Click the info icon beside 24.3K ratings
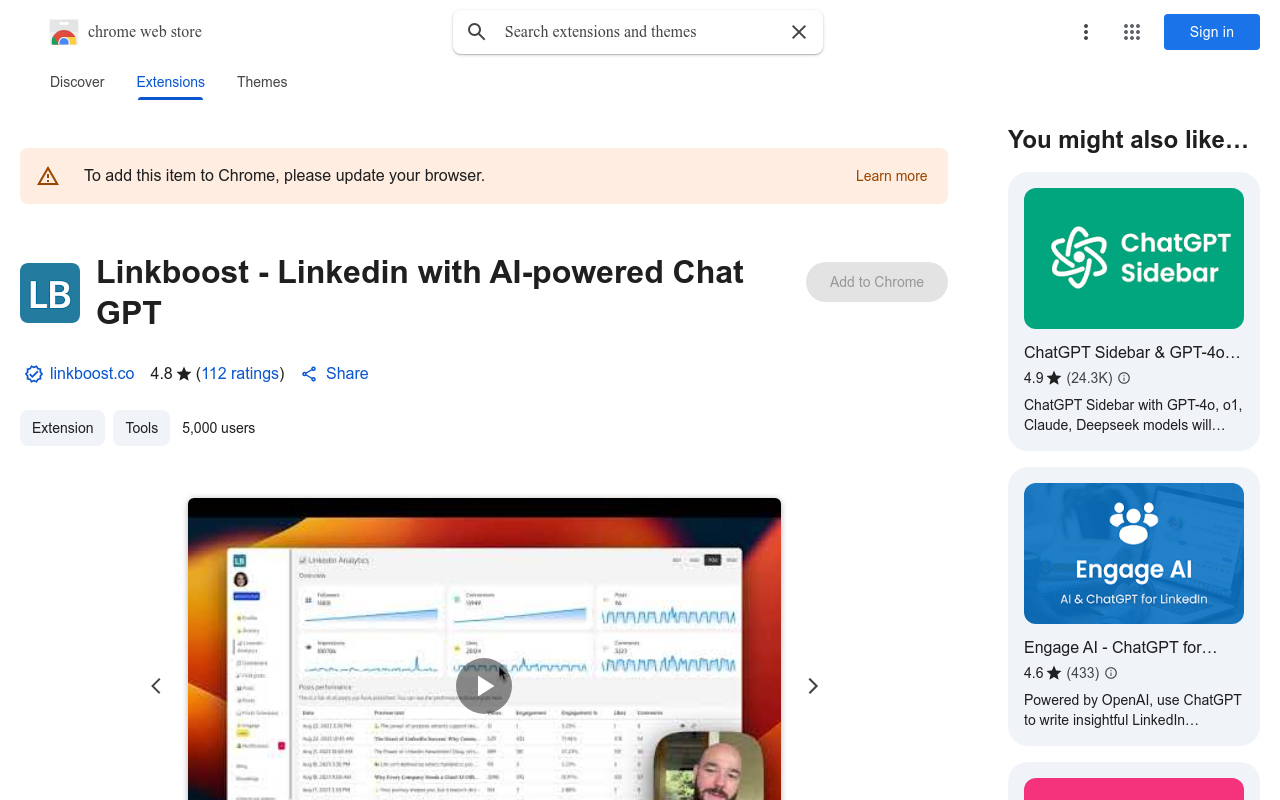 tap(1124, 378)
